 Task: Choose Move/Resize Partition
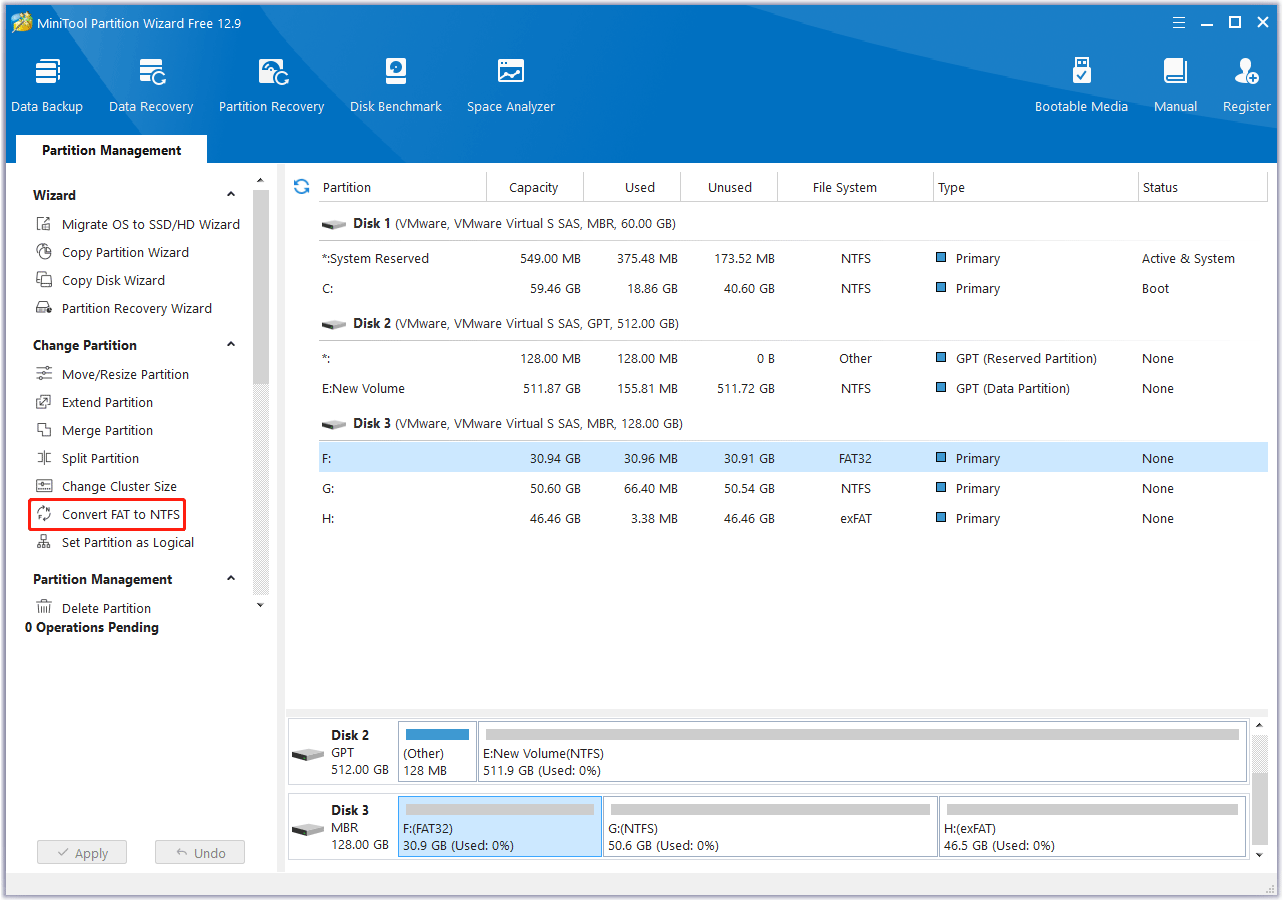pyautogui.click(x=112, y=374)
